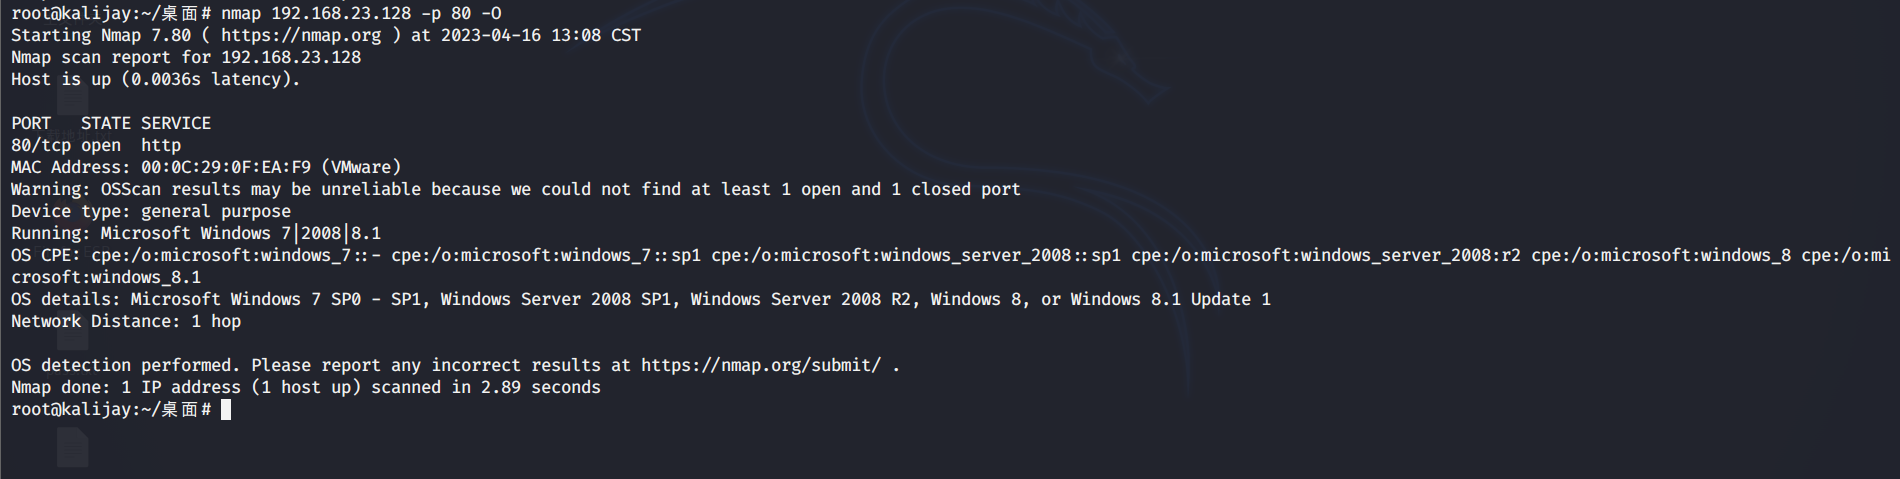Click the https://nmap.org link in the Starting line
1900x479 pixels.
301,35
